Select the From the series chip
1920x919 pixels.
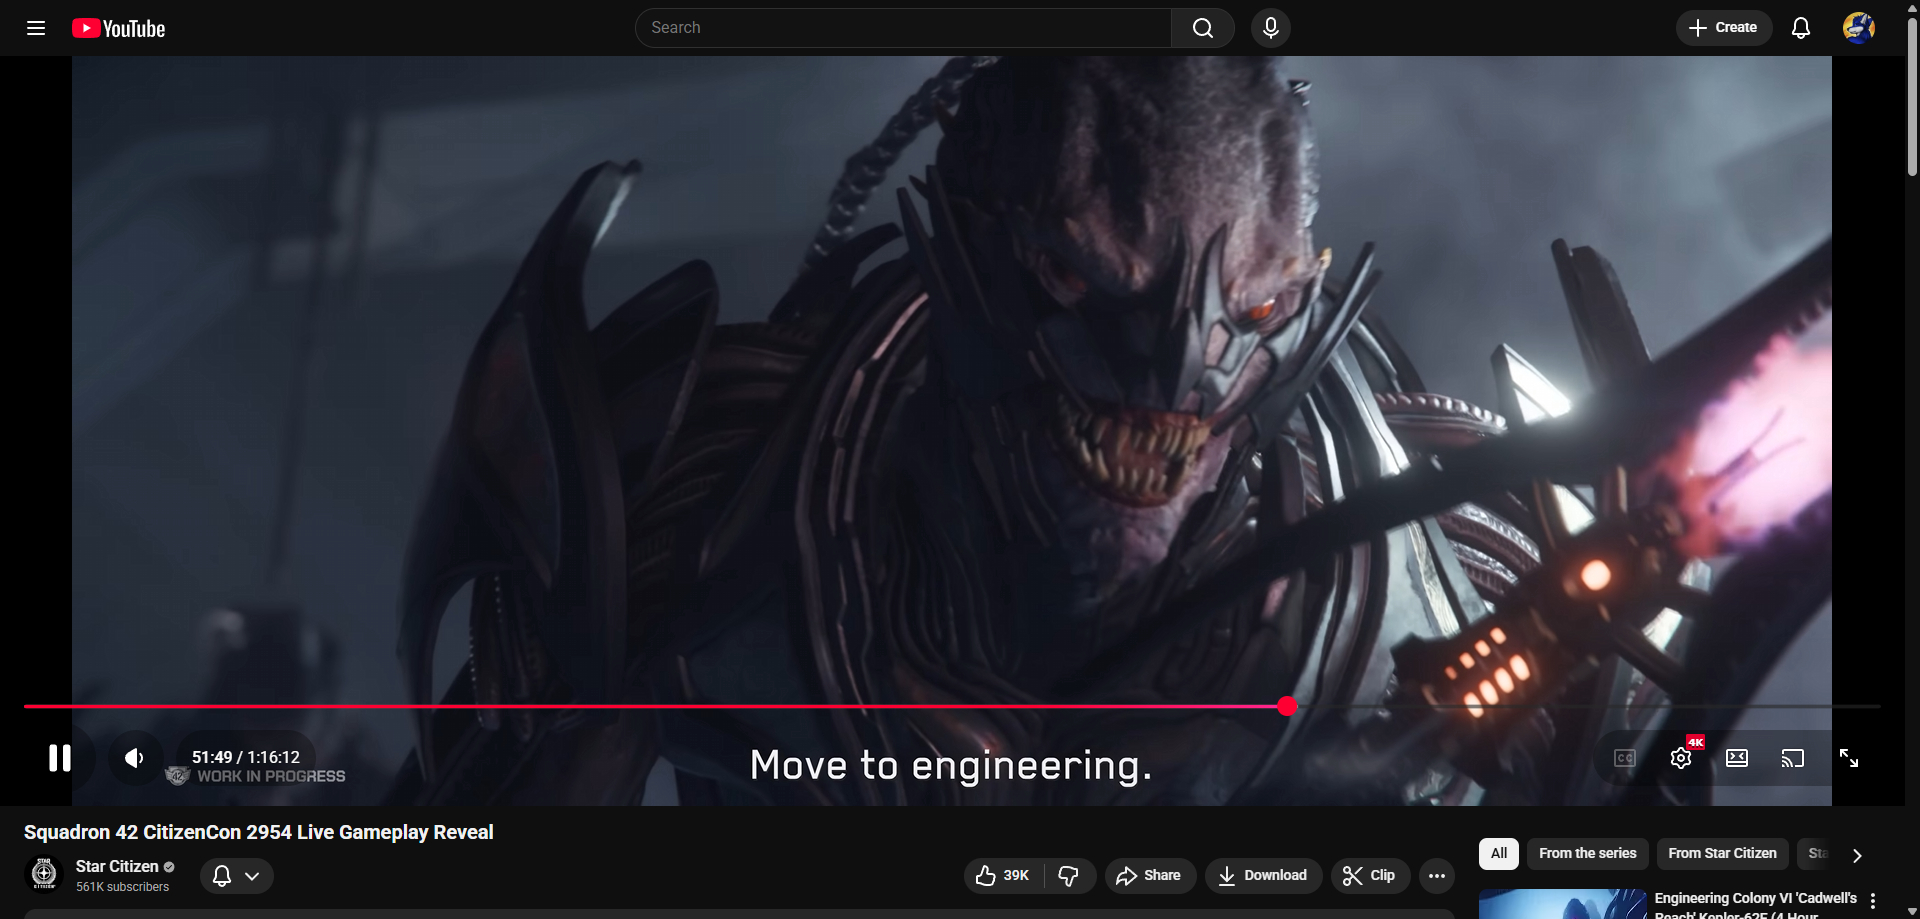[x=1587, y=854]
